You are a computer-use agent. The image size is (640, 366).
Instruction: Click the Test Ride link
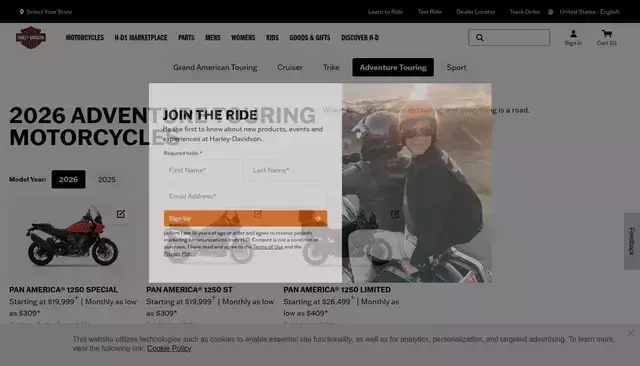point(429,12)
